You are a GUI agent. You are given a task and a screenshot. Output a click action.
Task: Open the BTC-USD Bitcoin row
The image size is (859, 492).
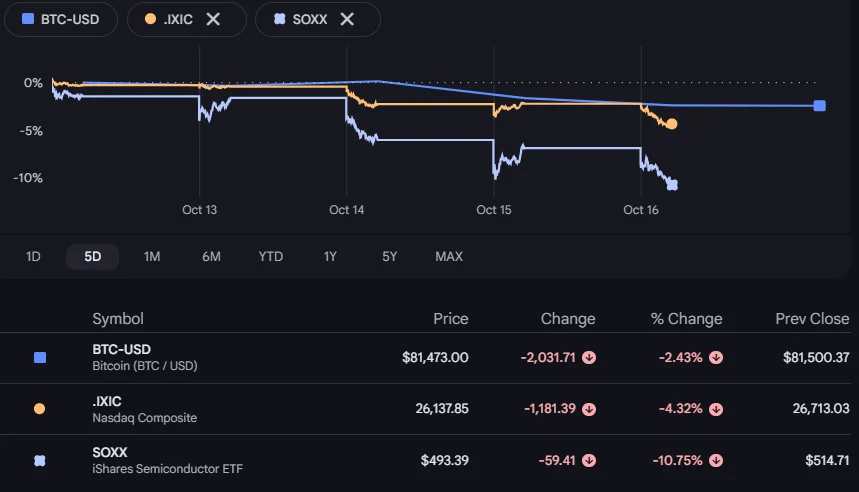tap(430, 358)
